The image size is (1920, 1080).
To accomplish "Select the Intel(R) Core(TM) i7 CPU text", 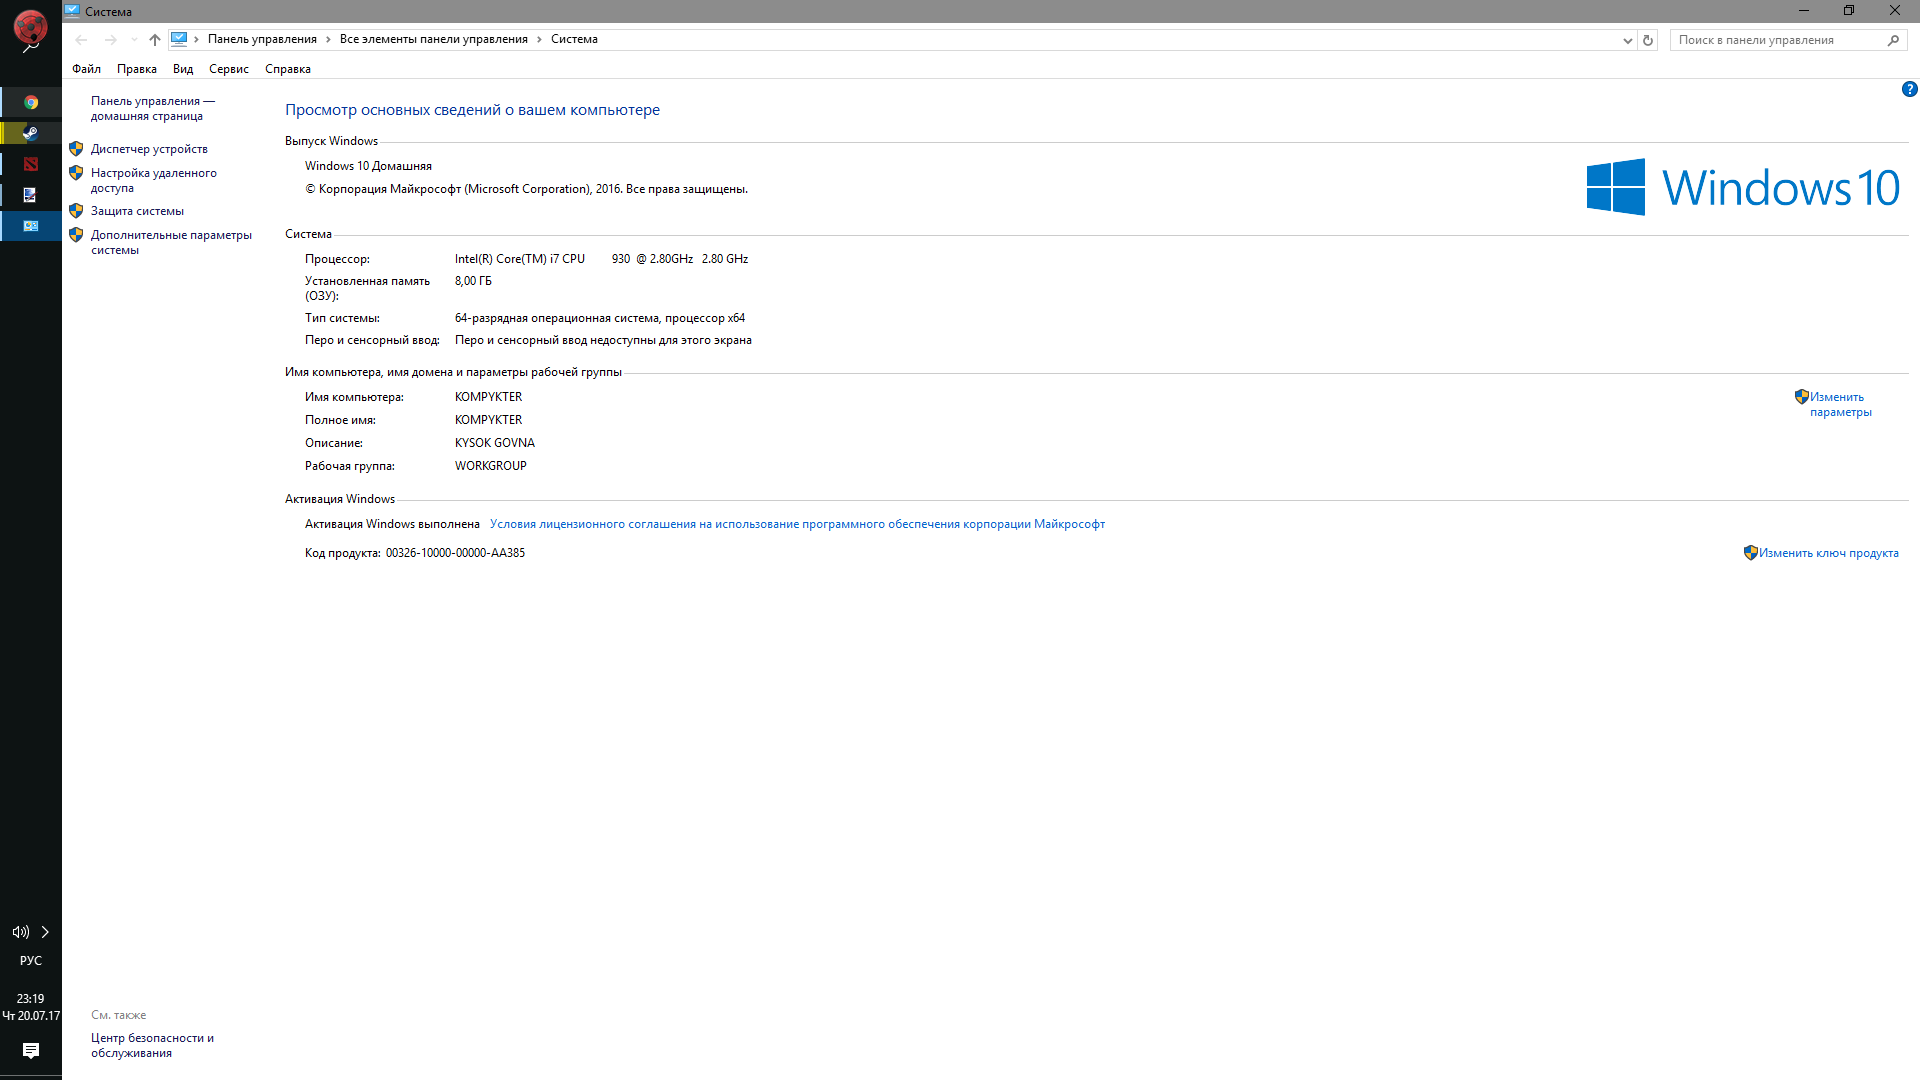I will coord(520,259).
